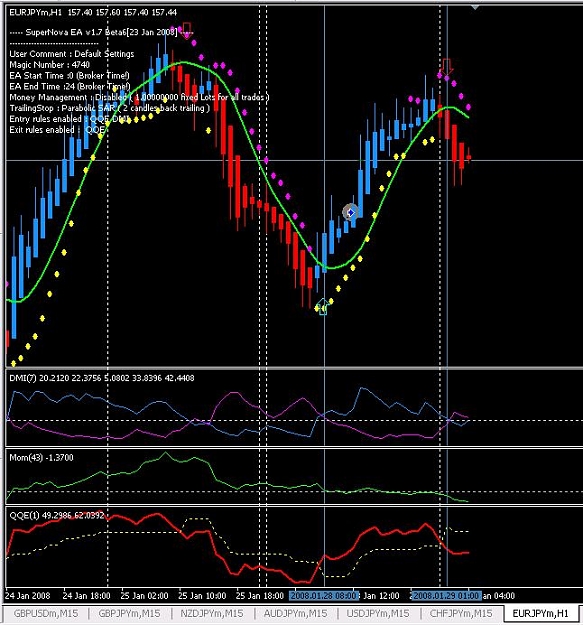Click the chart shift triangle marker
This screenshot has width=583, height=625.
[475, 7]
